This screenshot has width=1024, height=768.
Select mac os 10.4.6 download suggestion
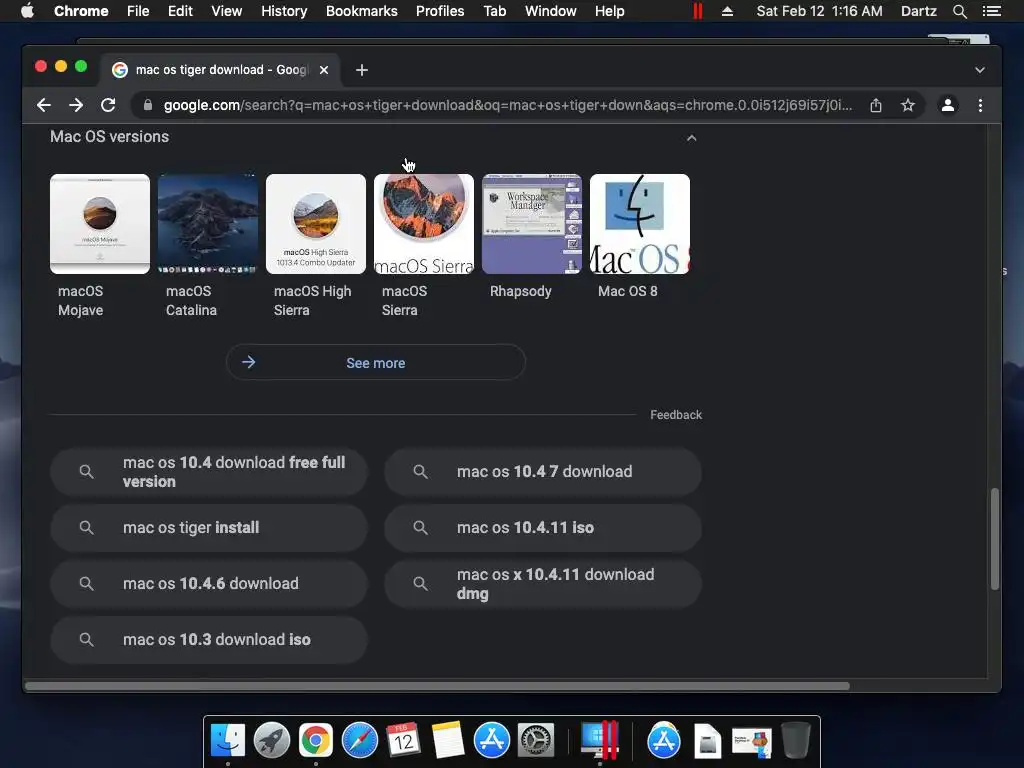(x=209, y=584)
